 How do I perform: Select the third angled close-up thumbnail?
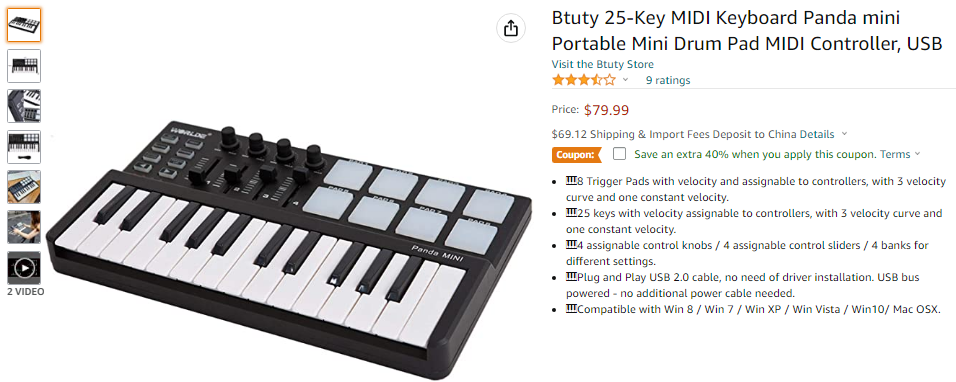[24, 106]
